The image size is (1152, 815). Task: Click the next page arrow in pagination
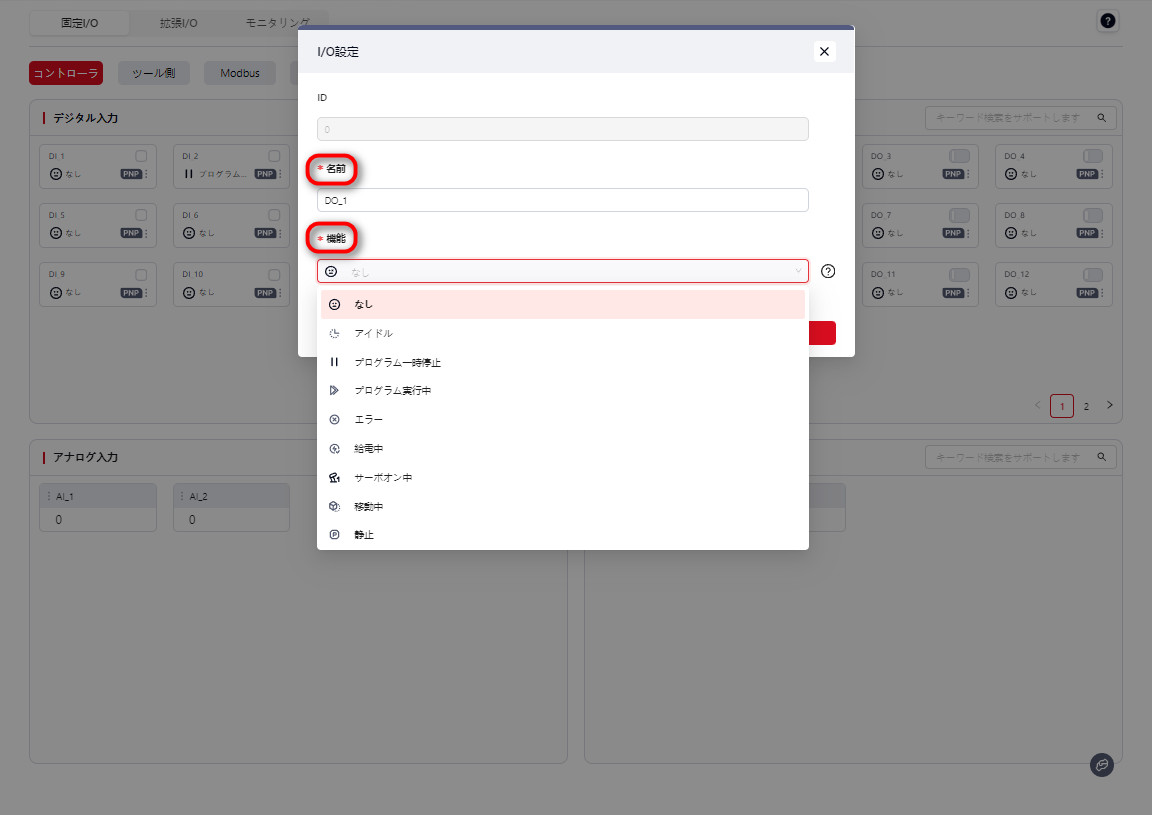(x=1109, y=405)
